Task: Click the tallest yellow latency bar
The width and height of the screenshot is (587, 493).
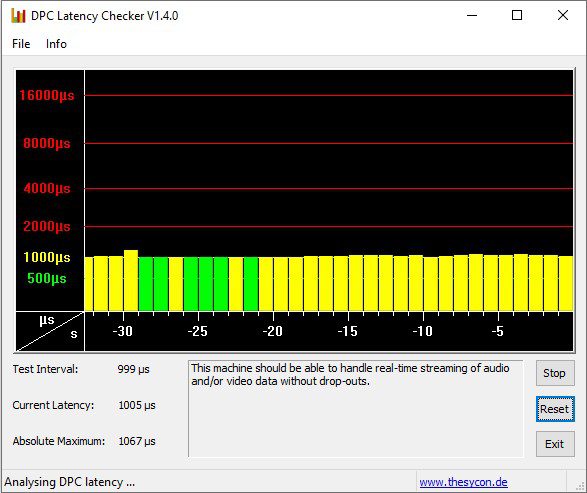Action: pos(131,280)
